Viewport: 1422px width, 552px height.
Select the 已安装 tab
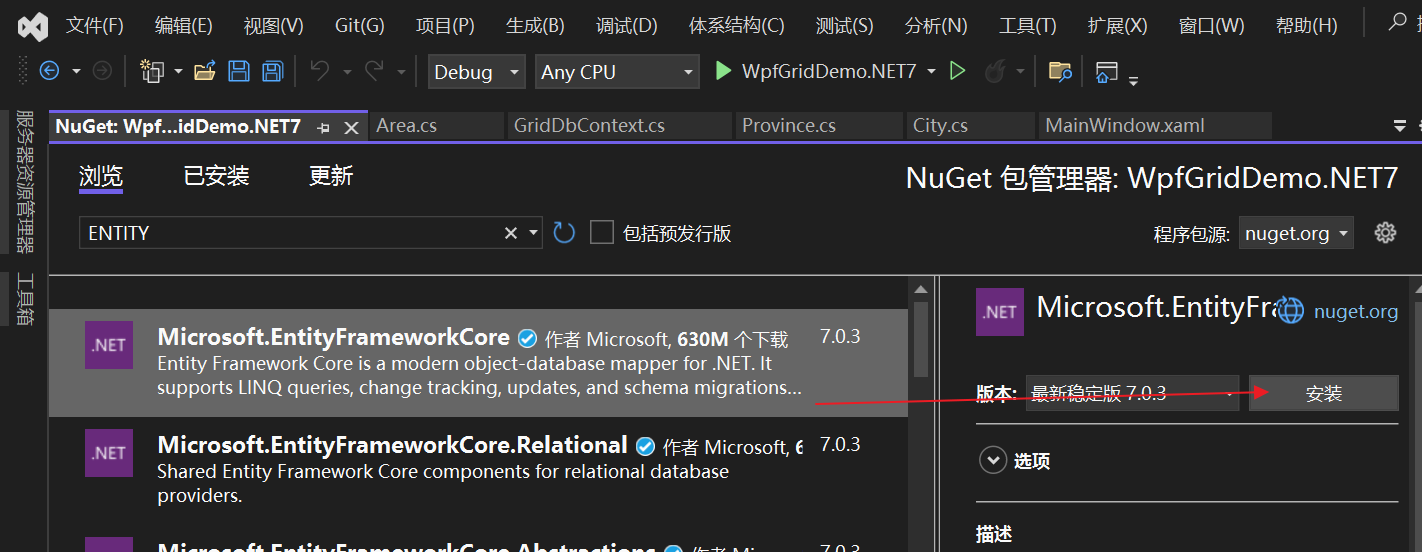(x=216, y=177)
